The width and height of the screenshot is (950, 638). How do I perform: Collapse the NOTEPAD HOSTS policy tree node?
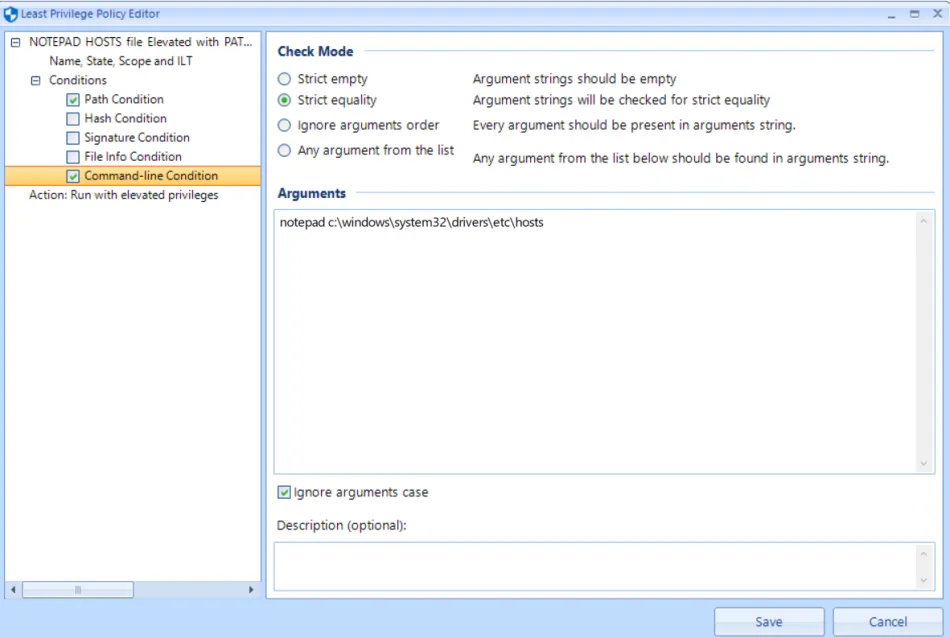coord(15,42)
